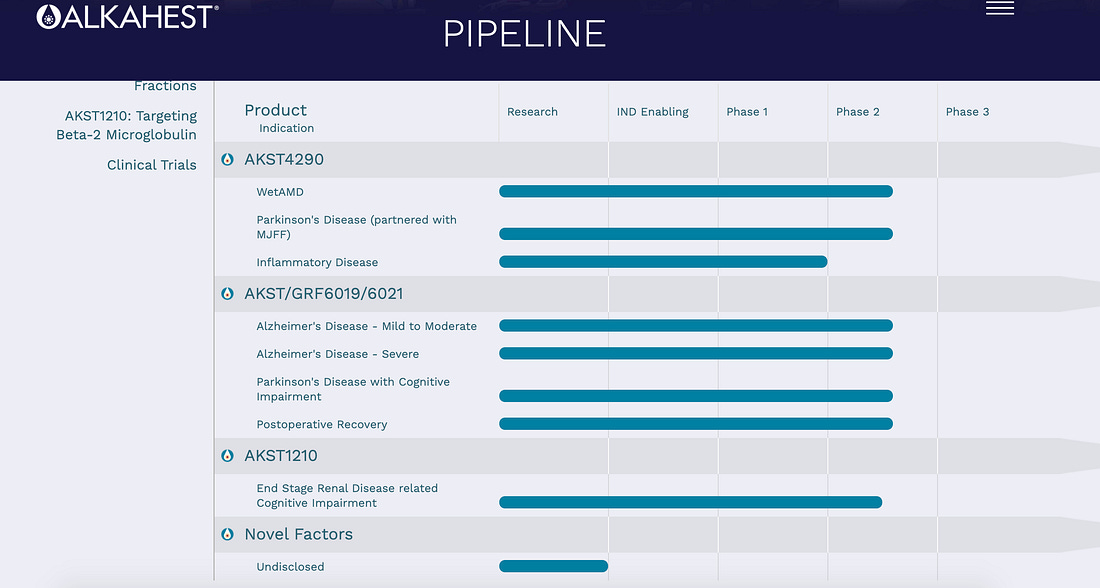Click the Indication subheader text

[x=286, y=128]
